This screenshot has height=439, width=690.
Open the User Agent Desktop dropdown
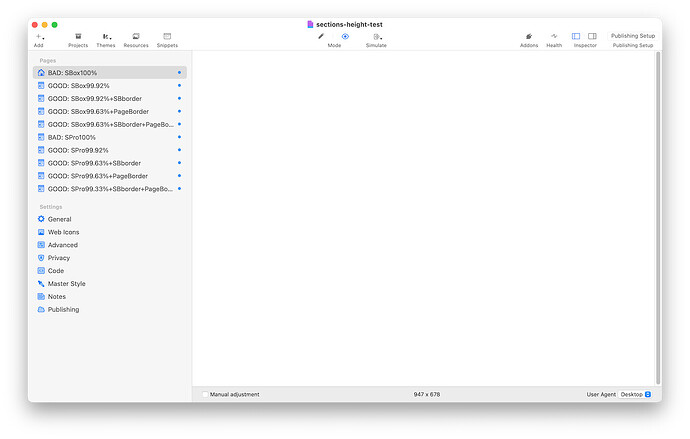click(x=635, y=395)
